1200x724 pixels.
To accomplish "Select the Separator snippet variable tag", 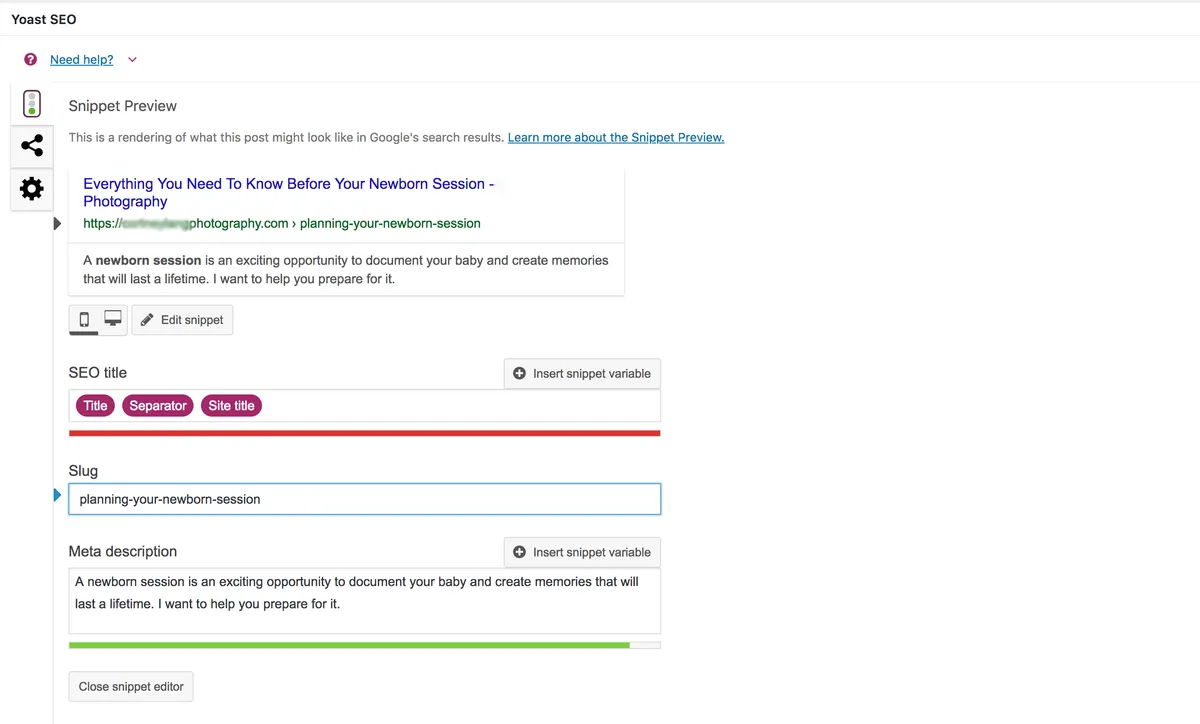I will (158, 405).
